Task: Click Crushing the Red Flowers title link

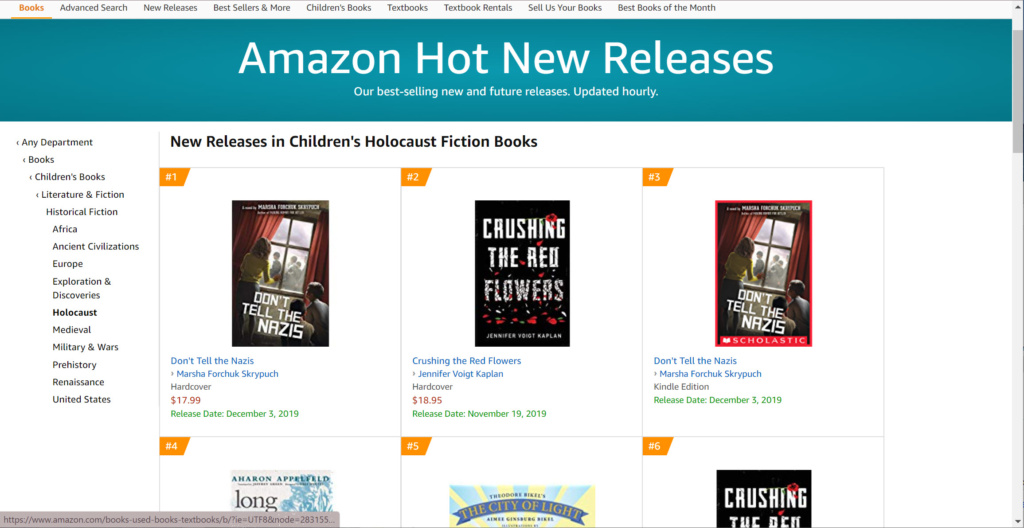Action: (x=466, y=361)
